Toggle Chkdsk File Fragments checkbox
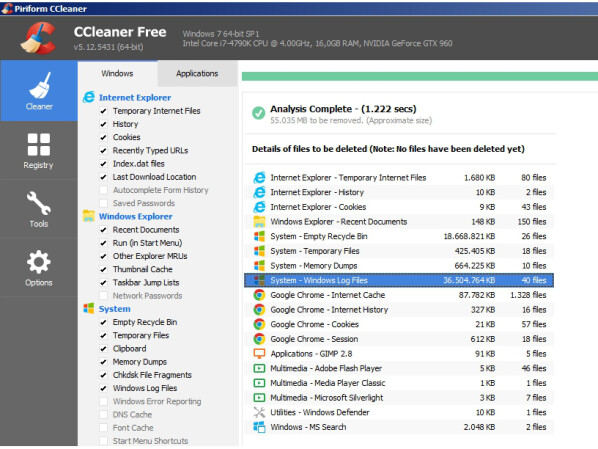The image size is (598, 449). coord(103,375)
